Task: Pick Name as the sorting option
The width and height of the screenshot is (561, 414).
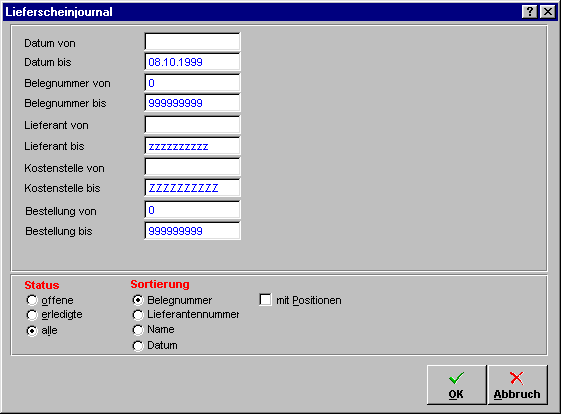Action: pyautogui.click(x=138, y=330)
